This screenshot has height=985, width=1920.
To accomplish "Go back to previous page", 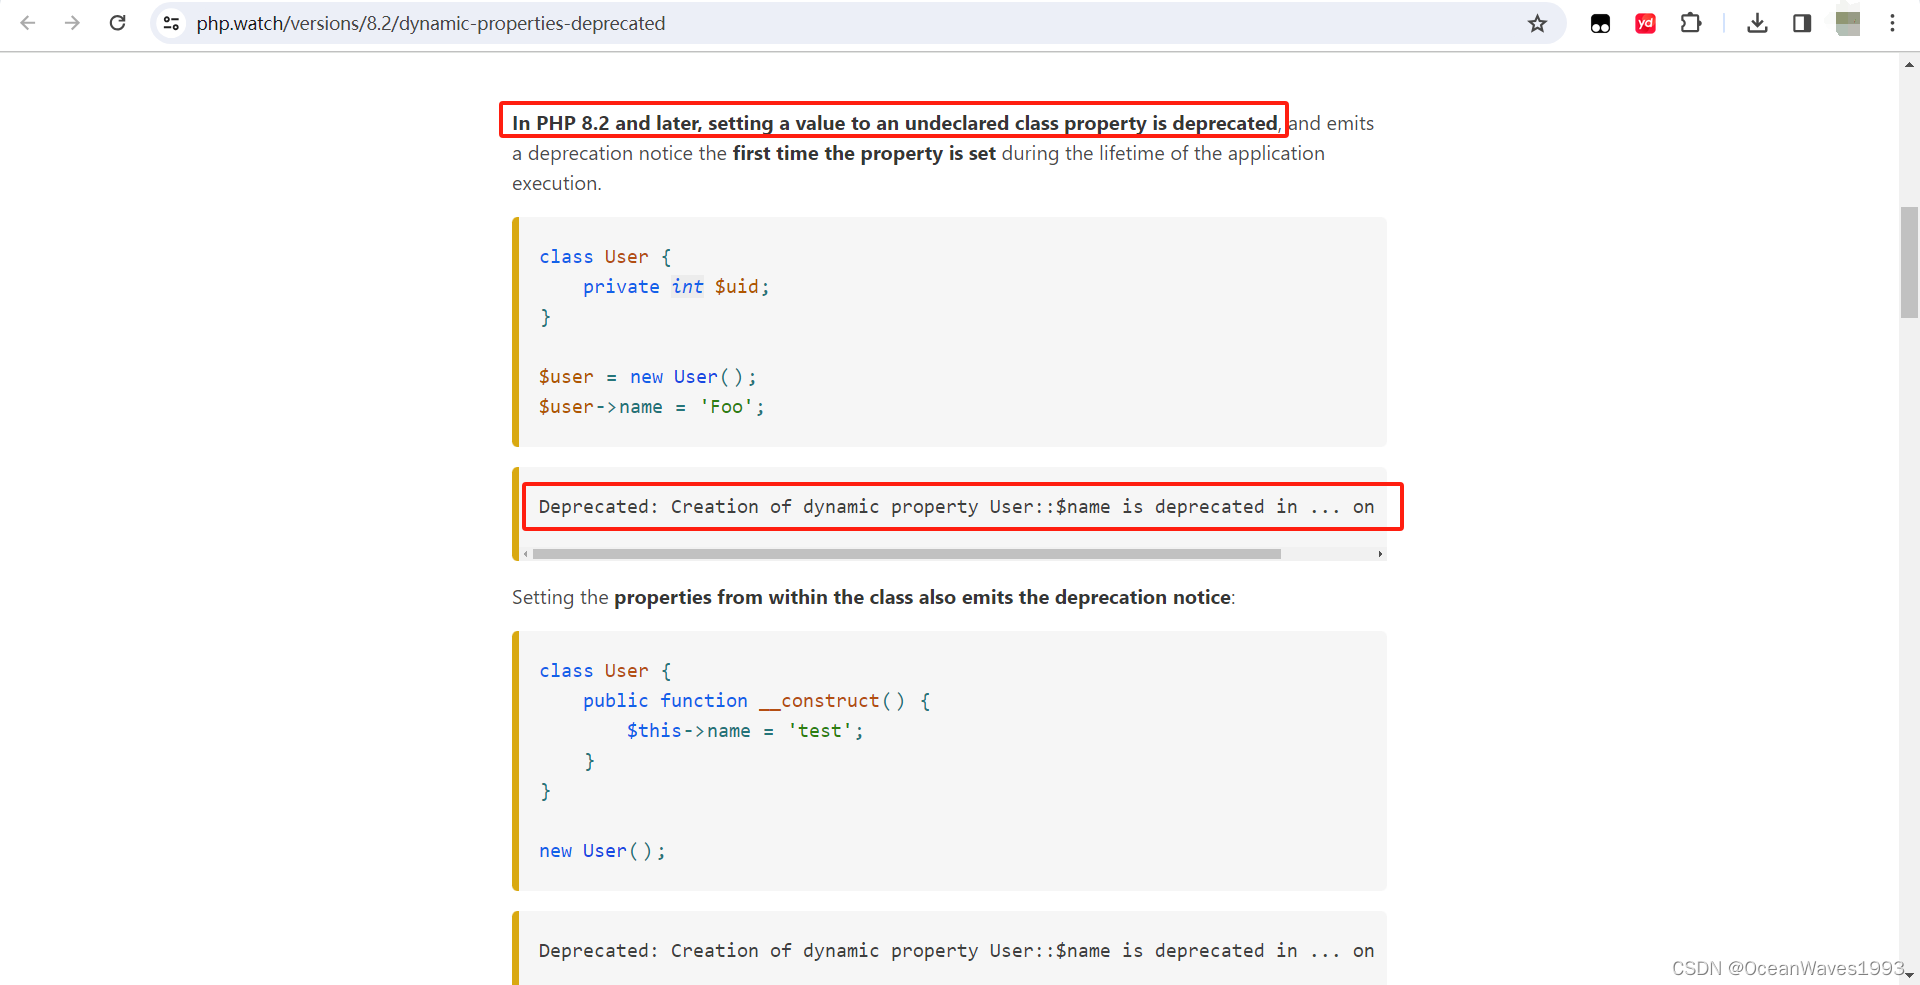I will (28, 23).
